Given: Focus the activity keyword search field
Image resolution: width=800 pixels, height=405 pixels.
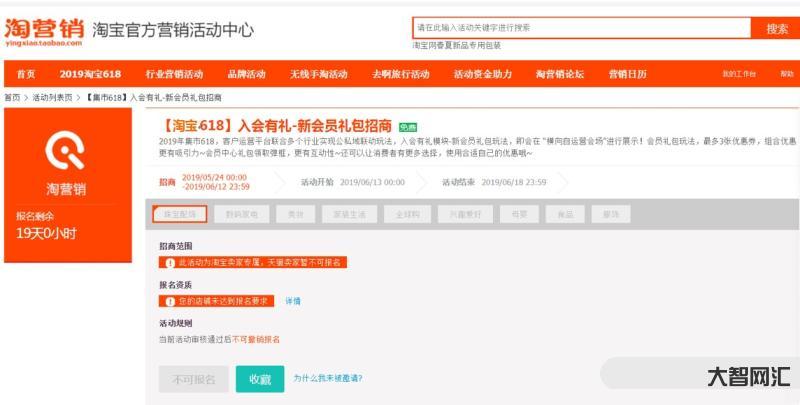Looking at the screenshot, I should pos(580,28).
